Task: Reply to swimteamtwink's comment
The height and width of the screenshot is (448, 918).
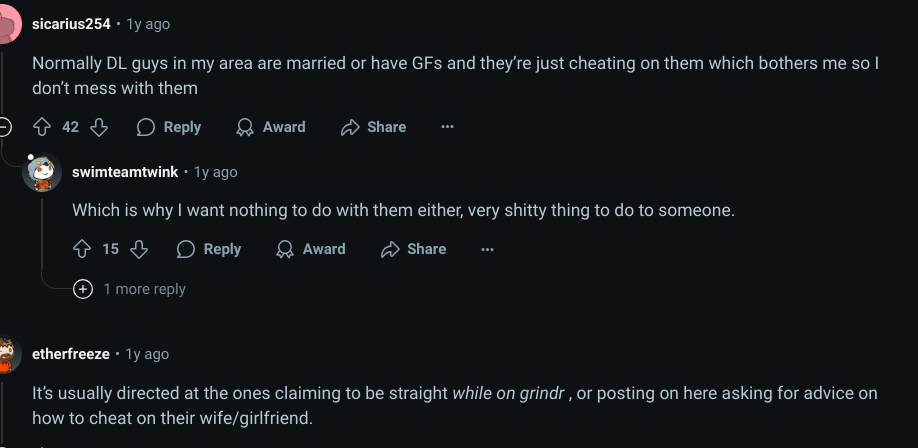Action: pos(209,249)
